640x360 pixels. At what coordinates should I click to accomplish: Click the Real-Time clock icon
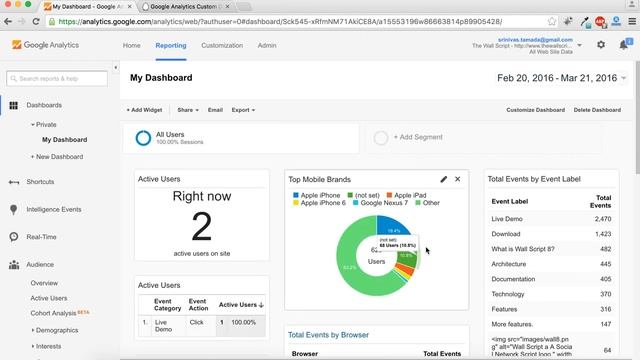point(13,237)
